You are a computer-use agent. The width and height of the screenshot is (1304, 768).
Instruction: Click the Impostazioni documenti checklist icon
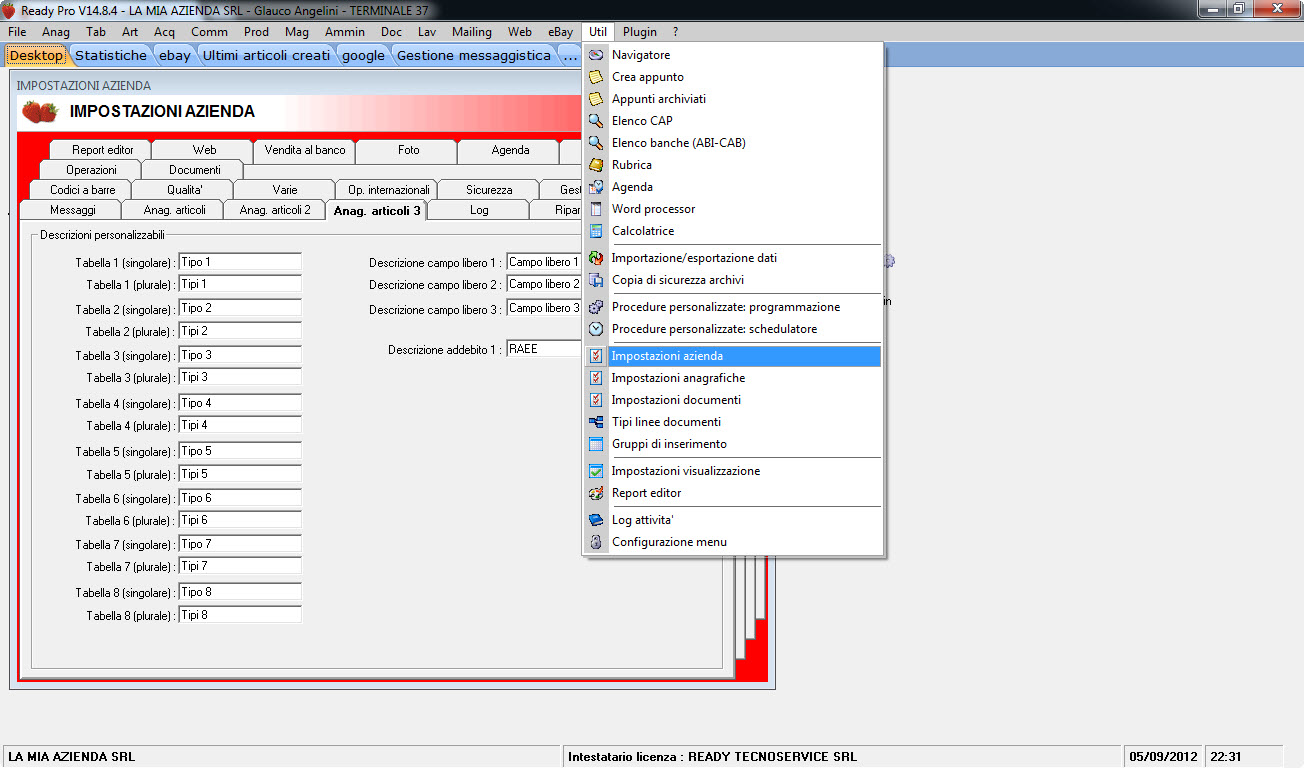(596, 400)
